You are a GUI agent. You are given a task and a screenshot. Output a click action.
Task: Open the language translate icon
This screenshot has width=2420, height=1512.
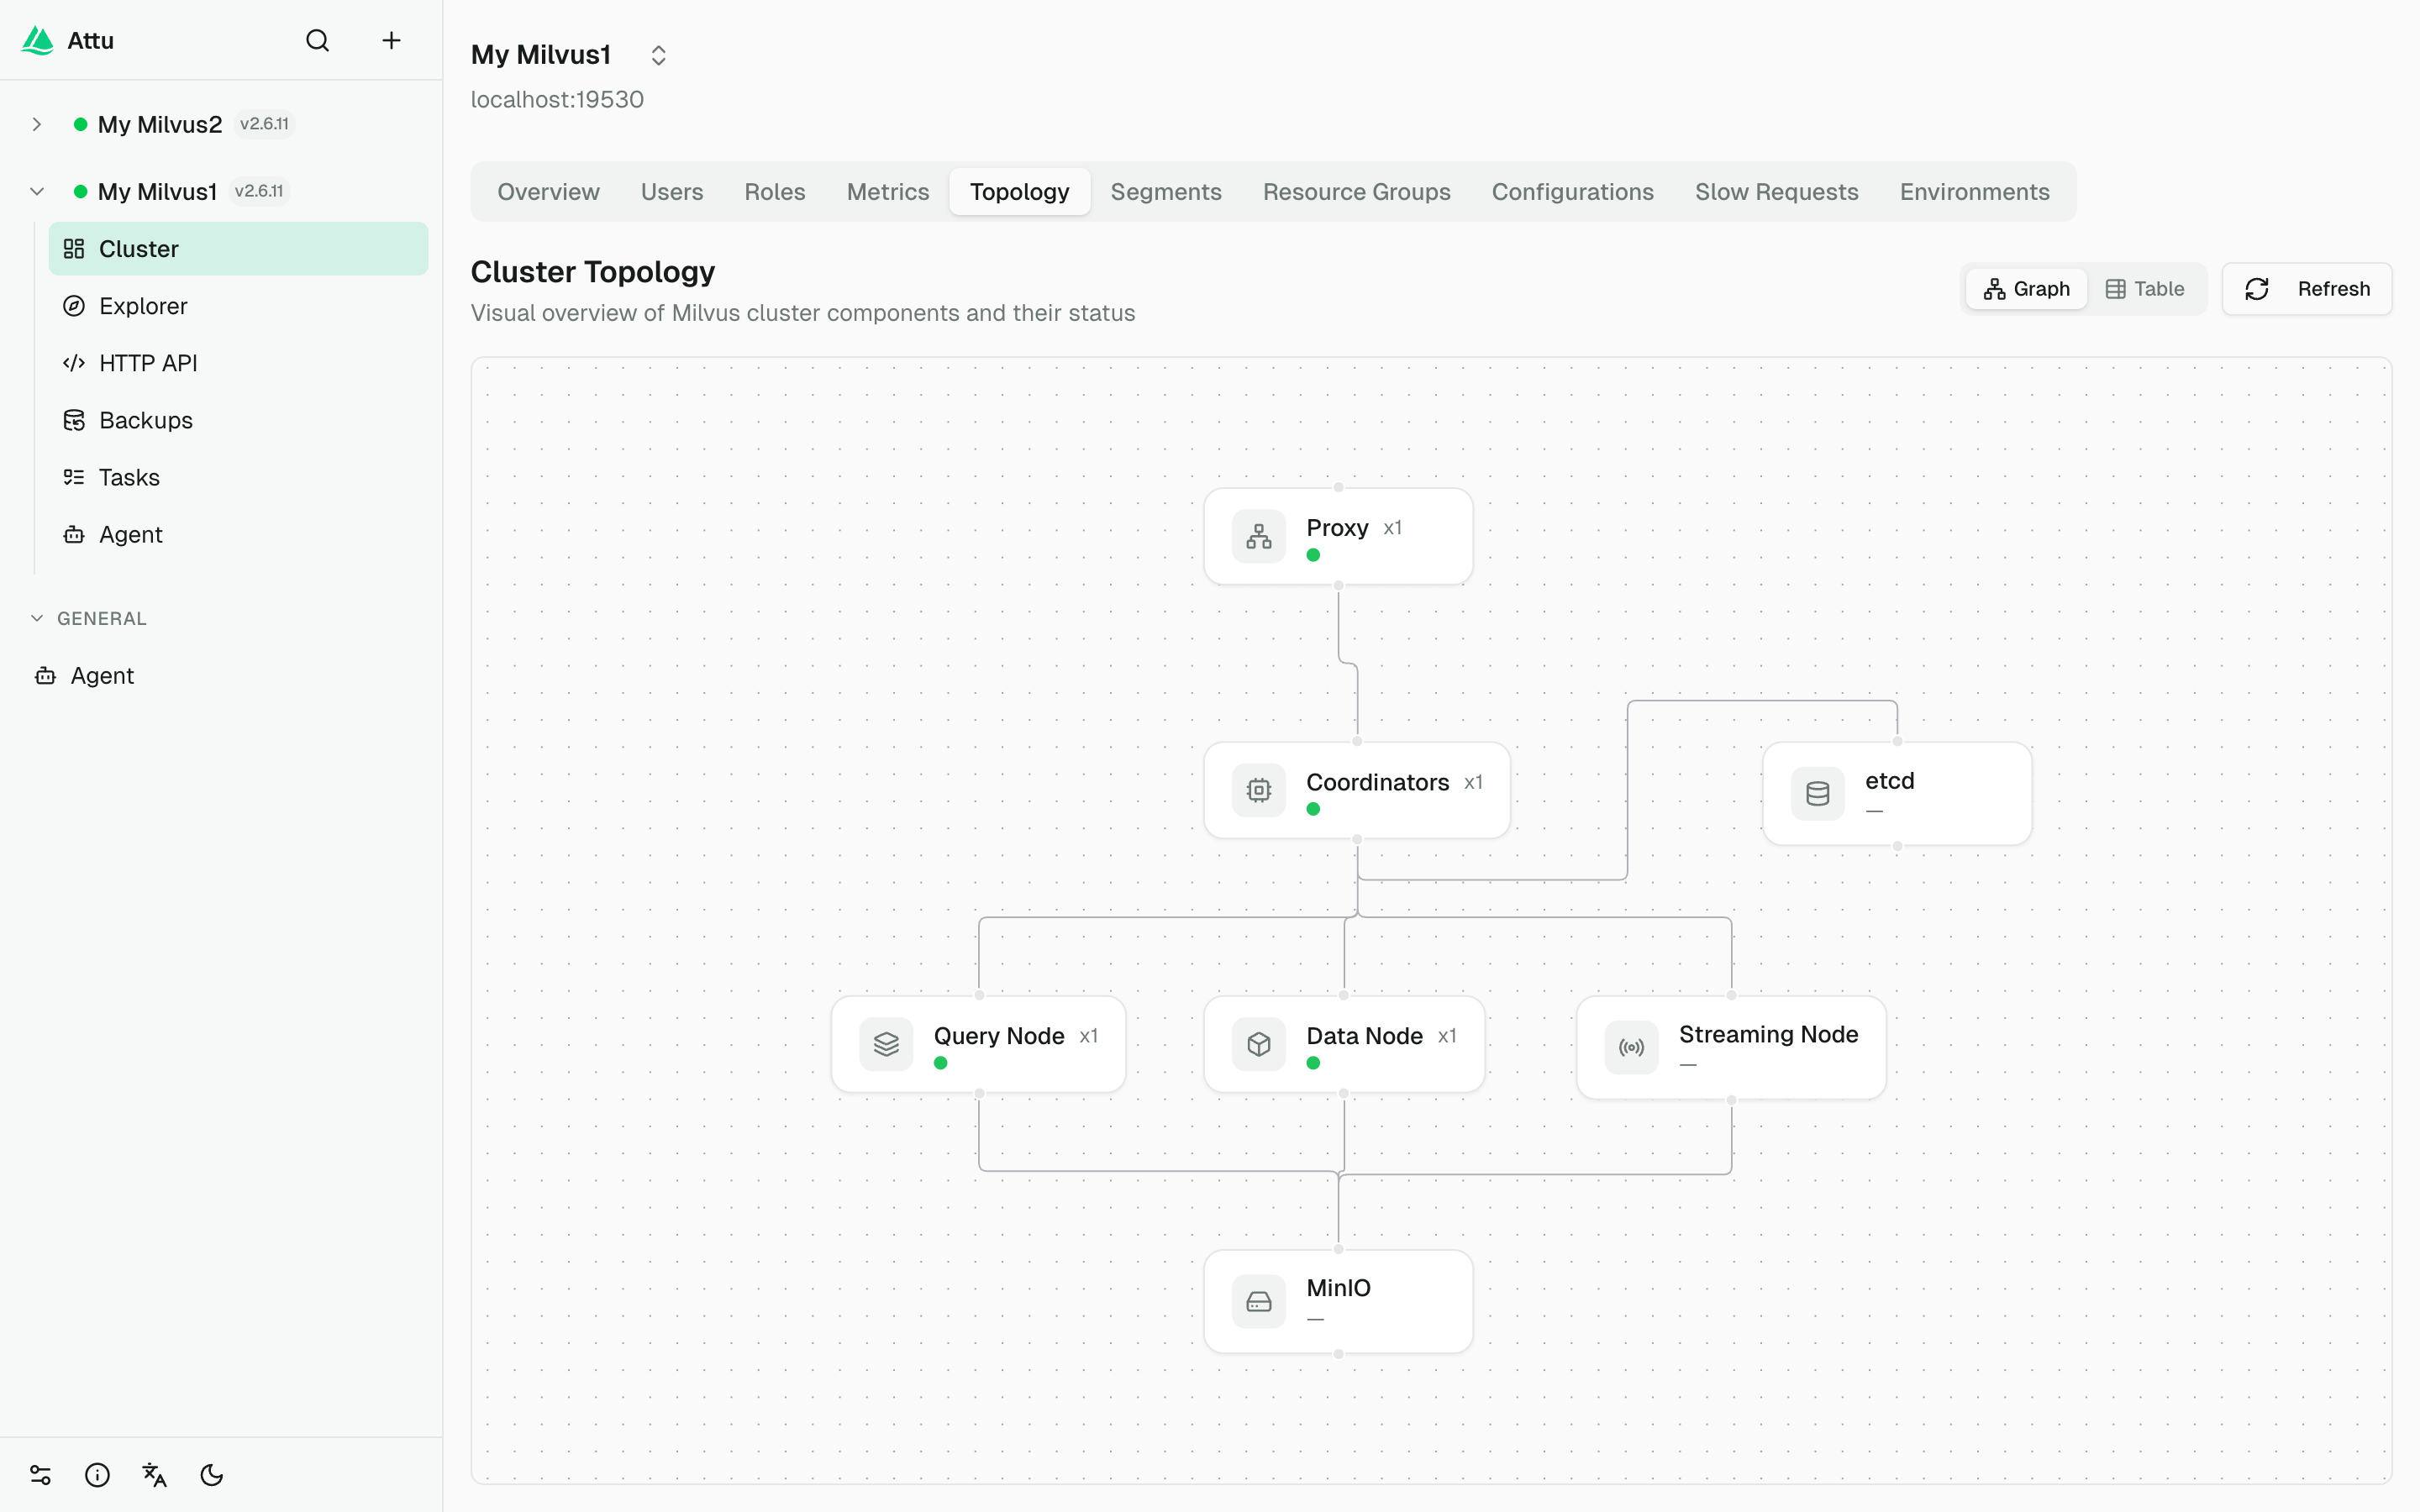click(x=154, y=1474)
